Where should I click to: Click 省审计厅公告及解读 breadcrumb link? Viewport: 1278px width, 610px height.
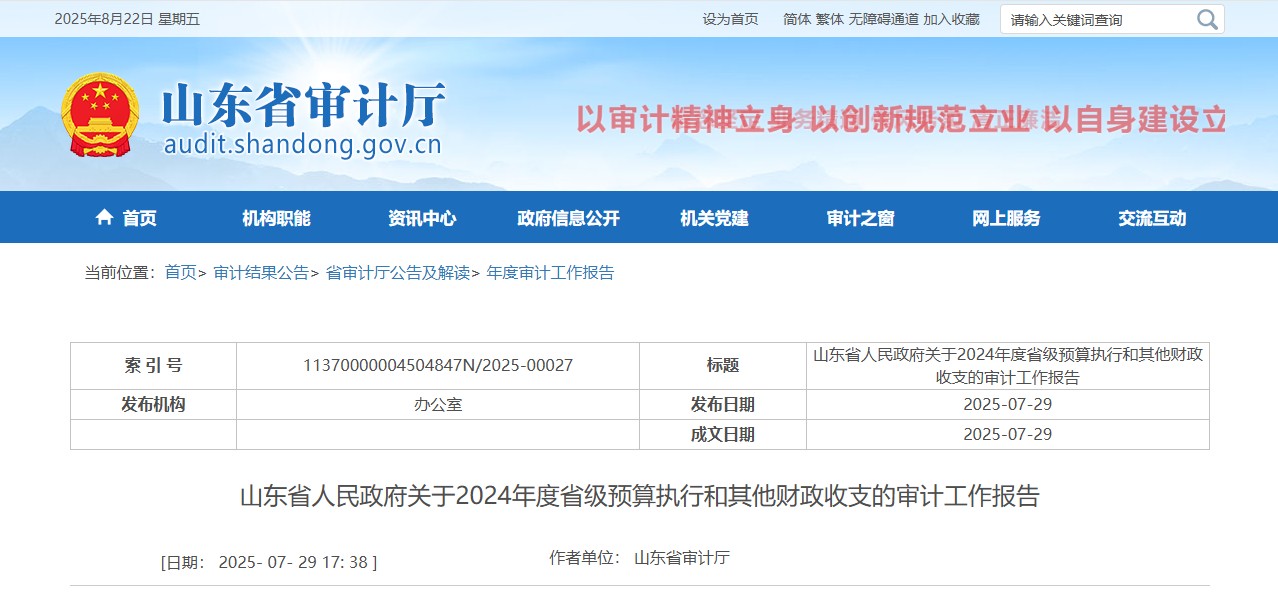tap(397, 273)
